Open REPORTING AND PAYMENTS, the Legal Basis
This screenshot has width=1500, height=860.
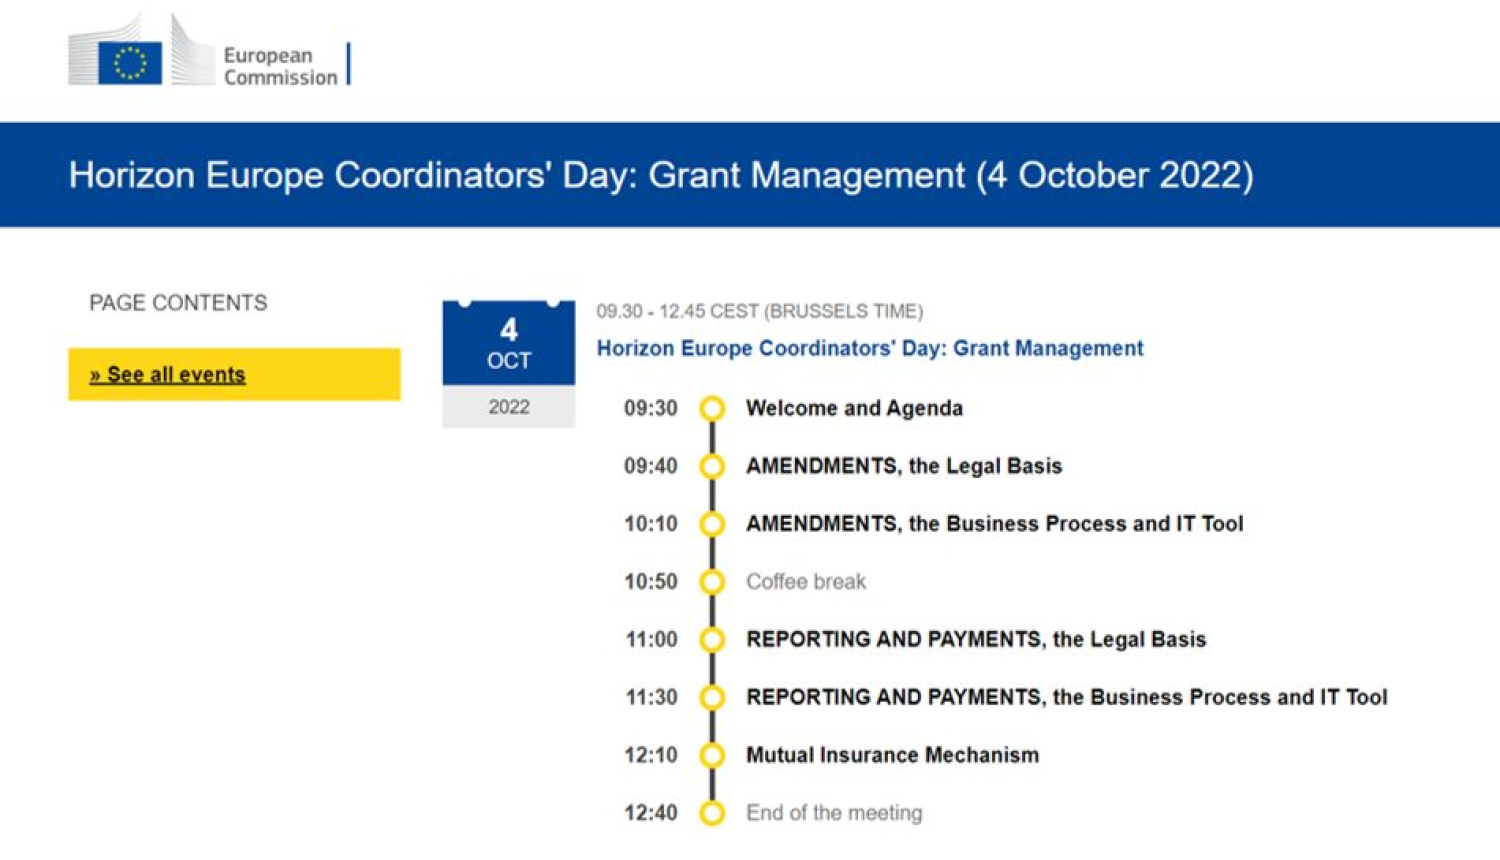click(975, 640)
